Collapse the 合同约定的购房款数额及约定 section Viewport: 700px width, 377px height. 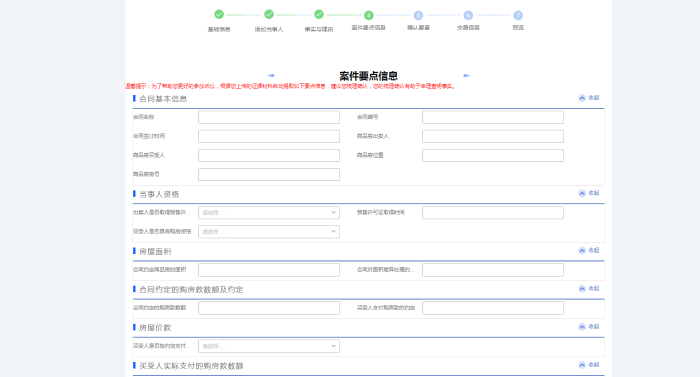click(x=589, y=289)
